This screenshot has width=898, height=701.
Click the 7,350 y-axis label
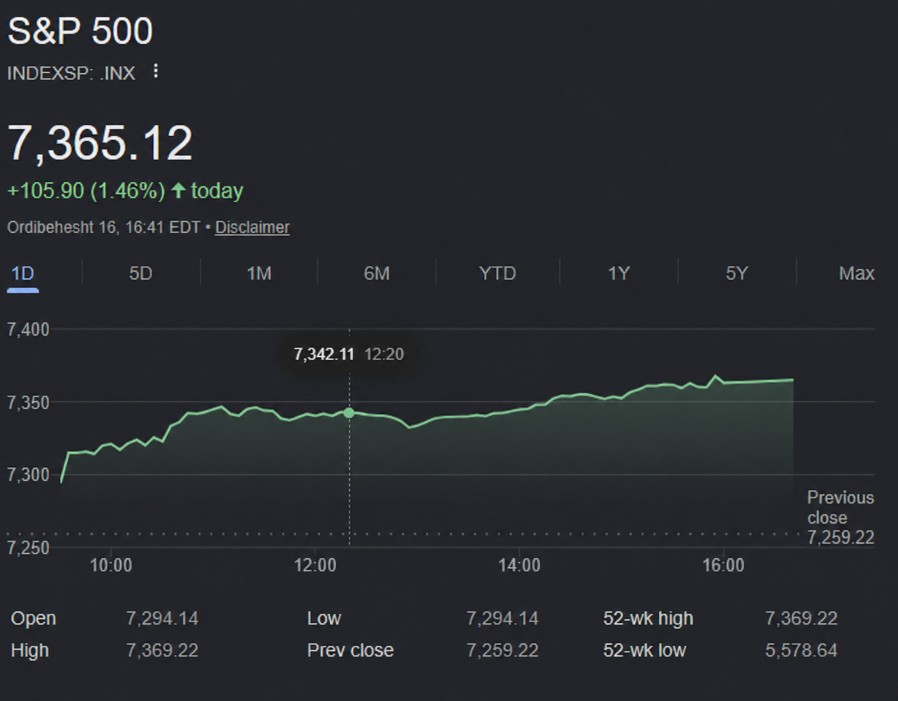[28, 403]
